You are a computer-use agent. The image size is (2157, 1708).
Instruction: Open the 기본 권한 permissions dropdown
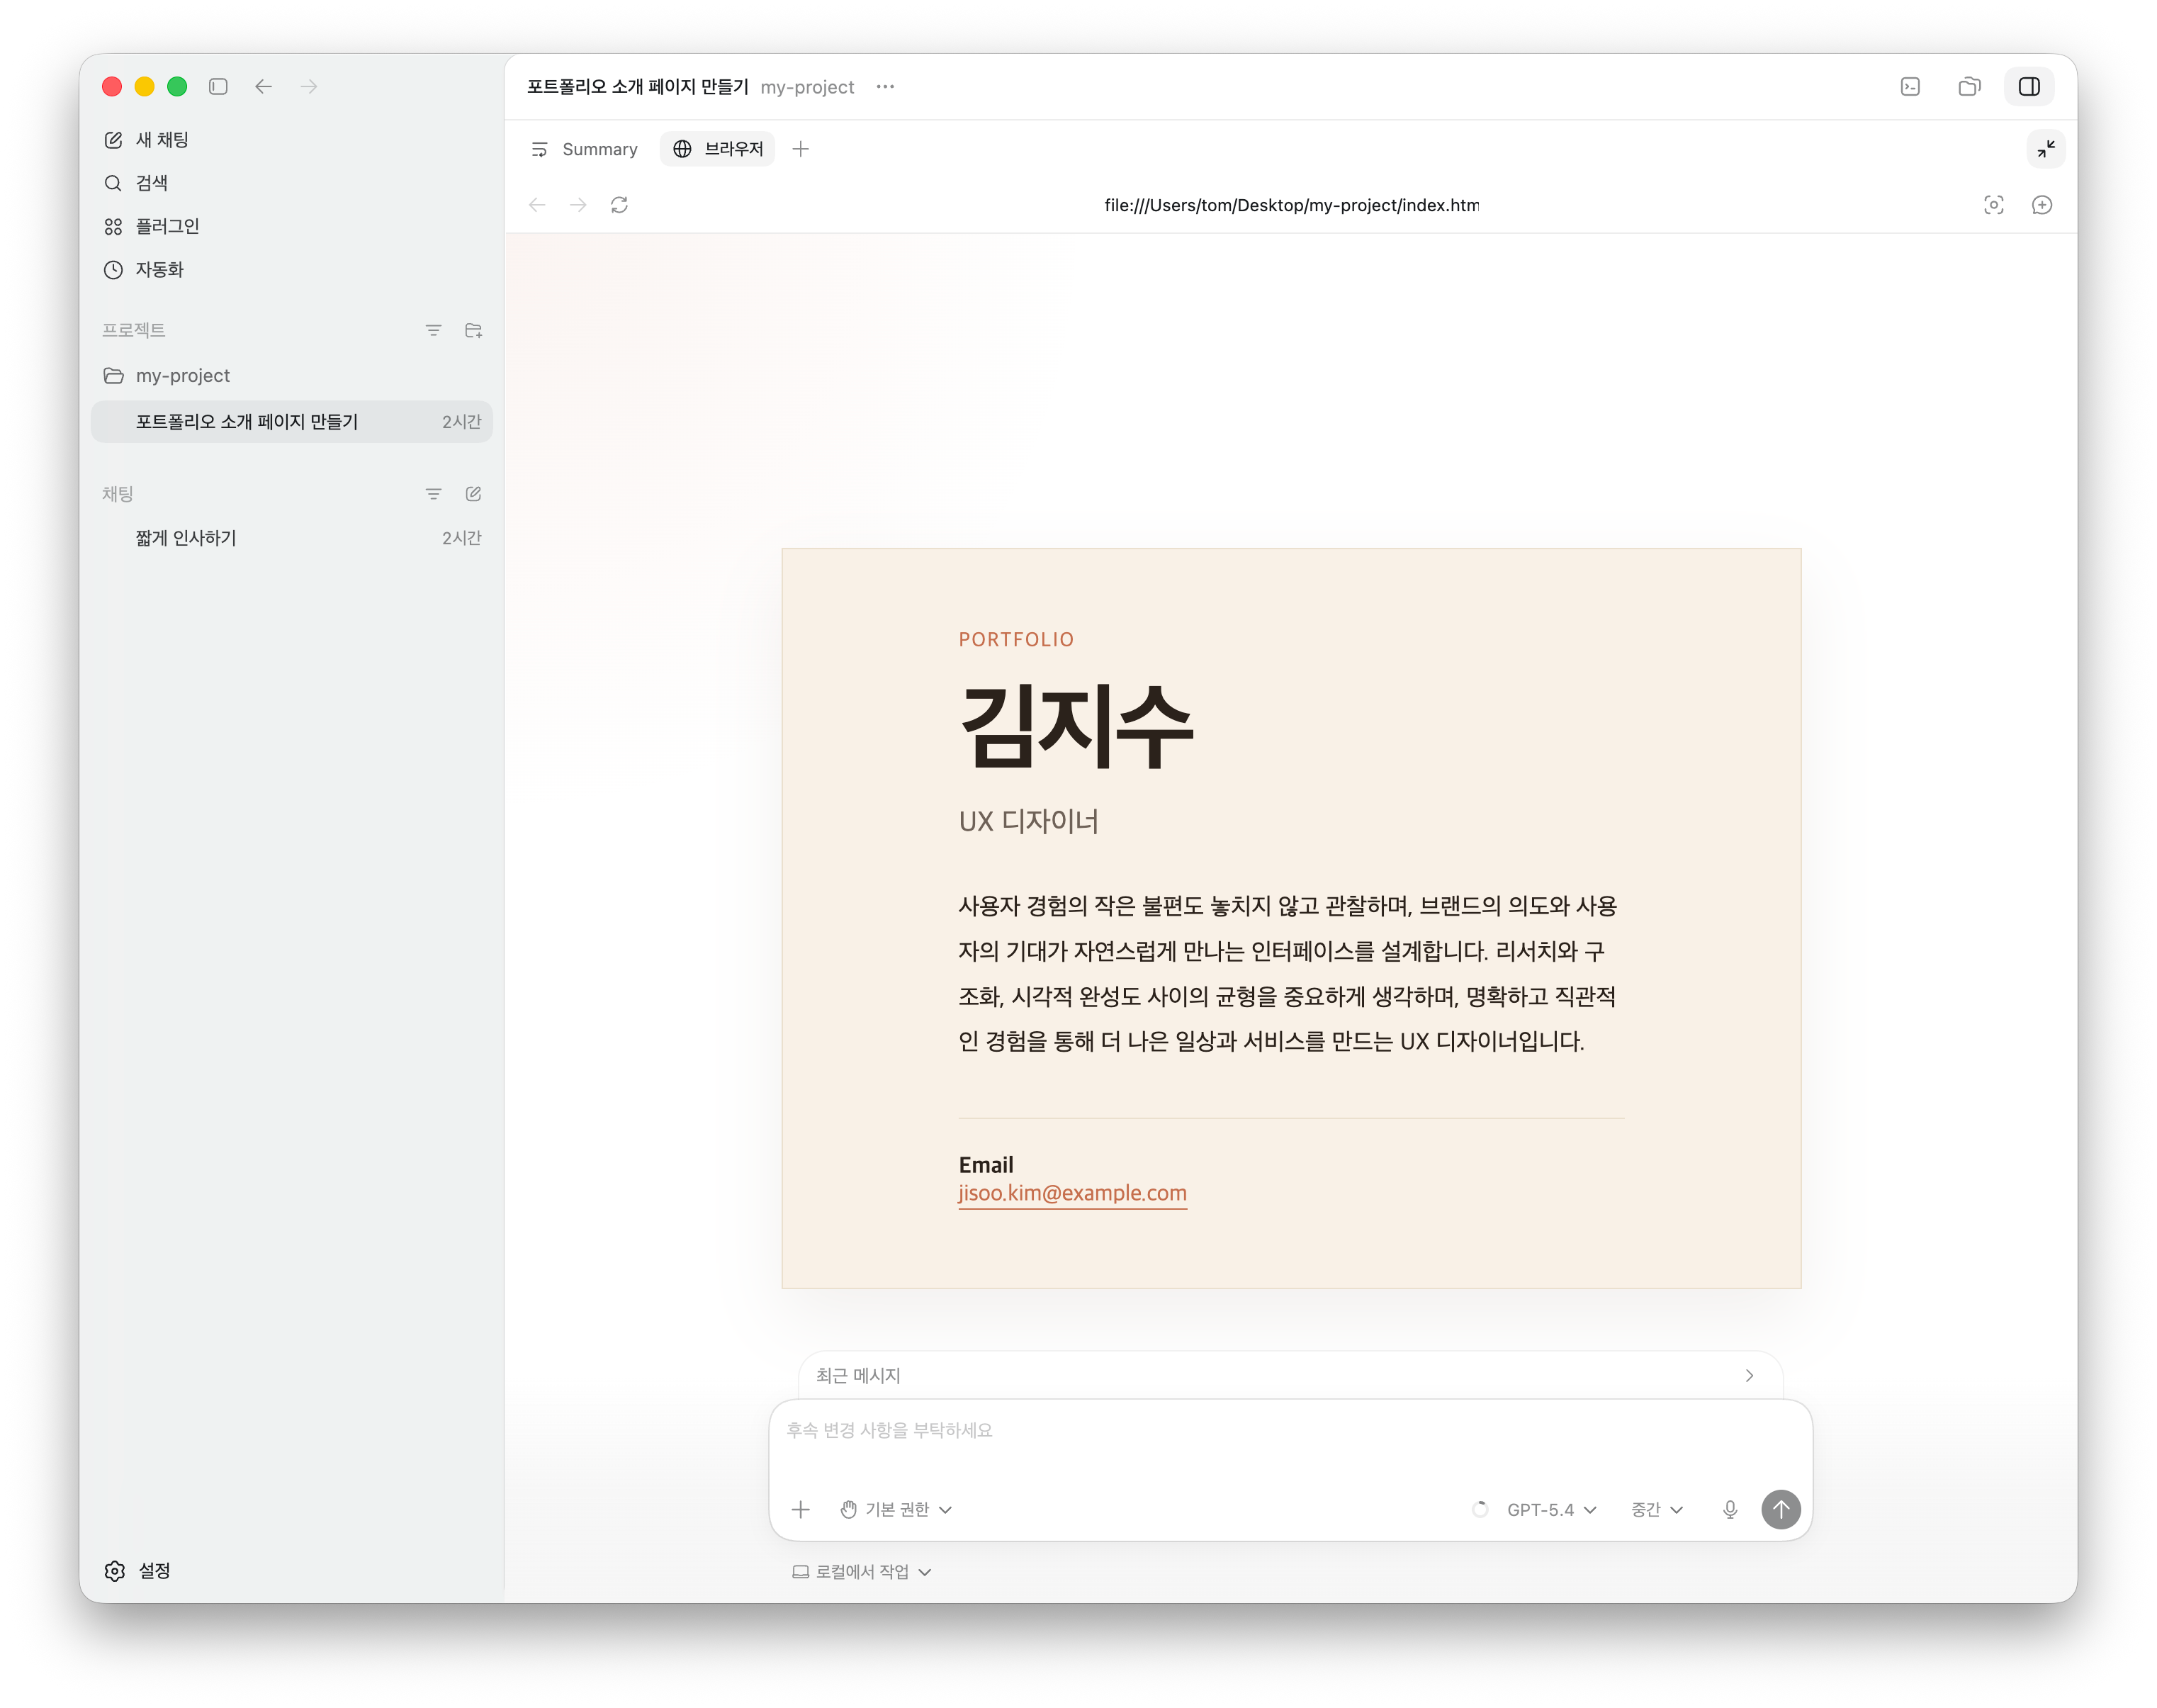[896, 1510]
